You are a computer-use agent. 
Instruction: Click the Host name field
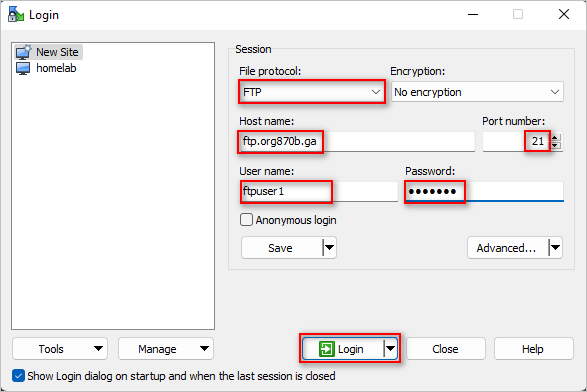(357, 142)
